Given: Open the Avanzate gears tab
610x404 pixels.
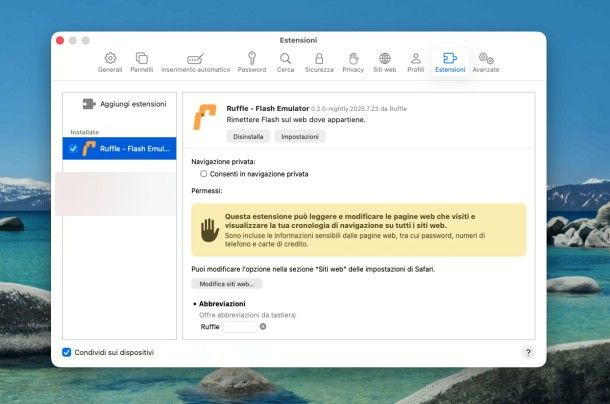Looking at the screenshot, I should pos(486,62).
